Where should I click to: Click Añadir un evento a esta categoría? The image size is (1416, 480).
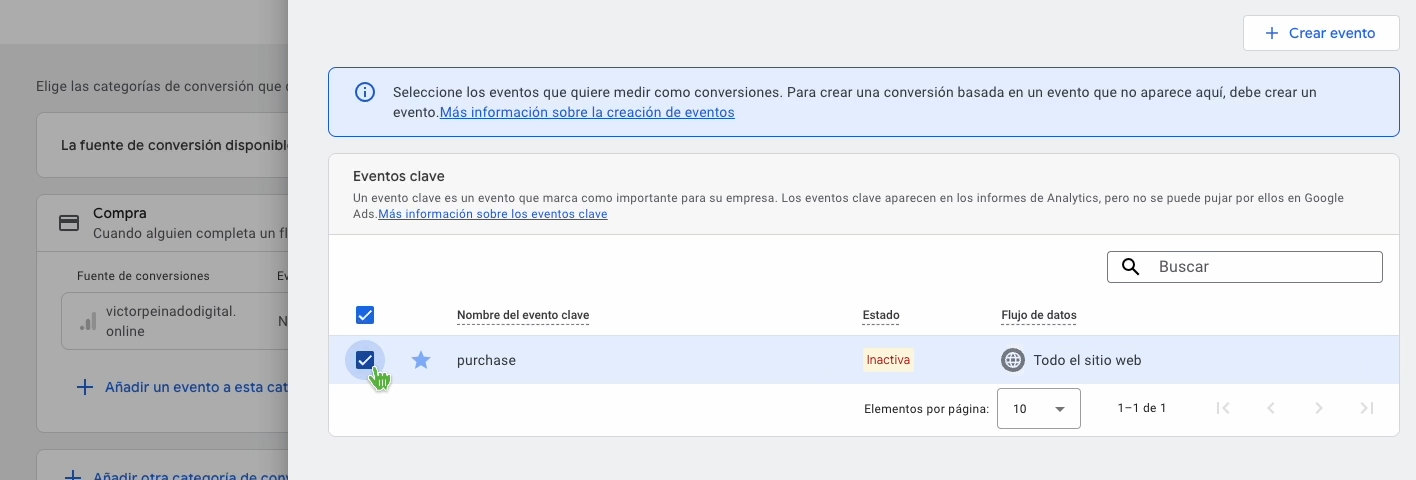pyautogui.click(x=190, y=387)
